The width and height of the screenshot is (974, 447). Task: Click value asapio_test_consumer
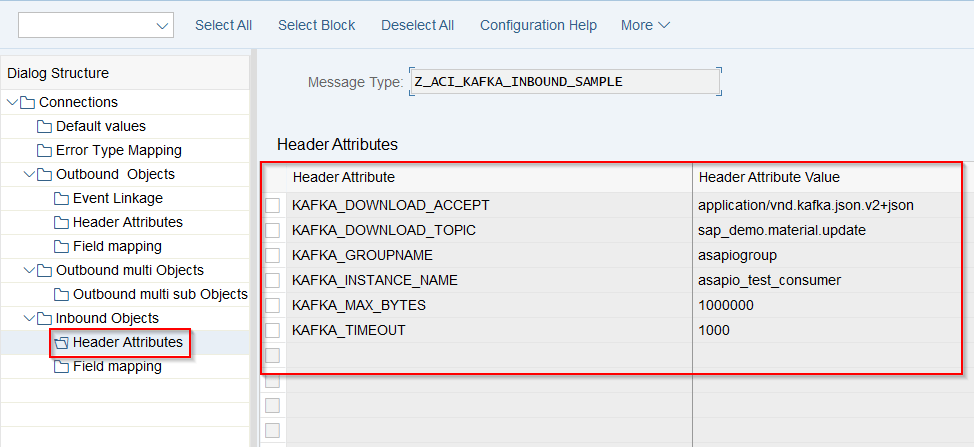tap(769, 281)
